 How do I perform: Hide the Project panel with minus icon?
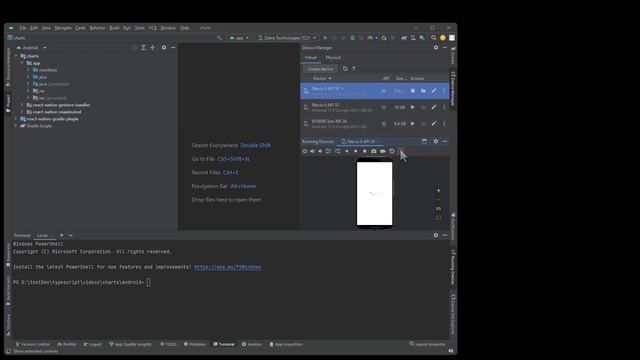(x=173, y=48)
